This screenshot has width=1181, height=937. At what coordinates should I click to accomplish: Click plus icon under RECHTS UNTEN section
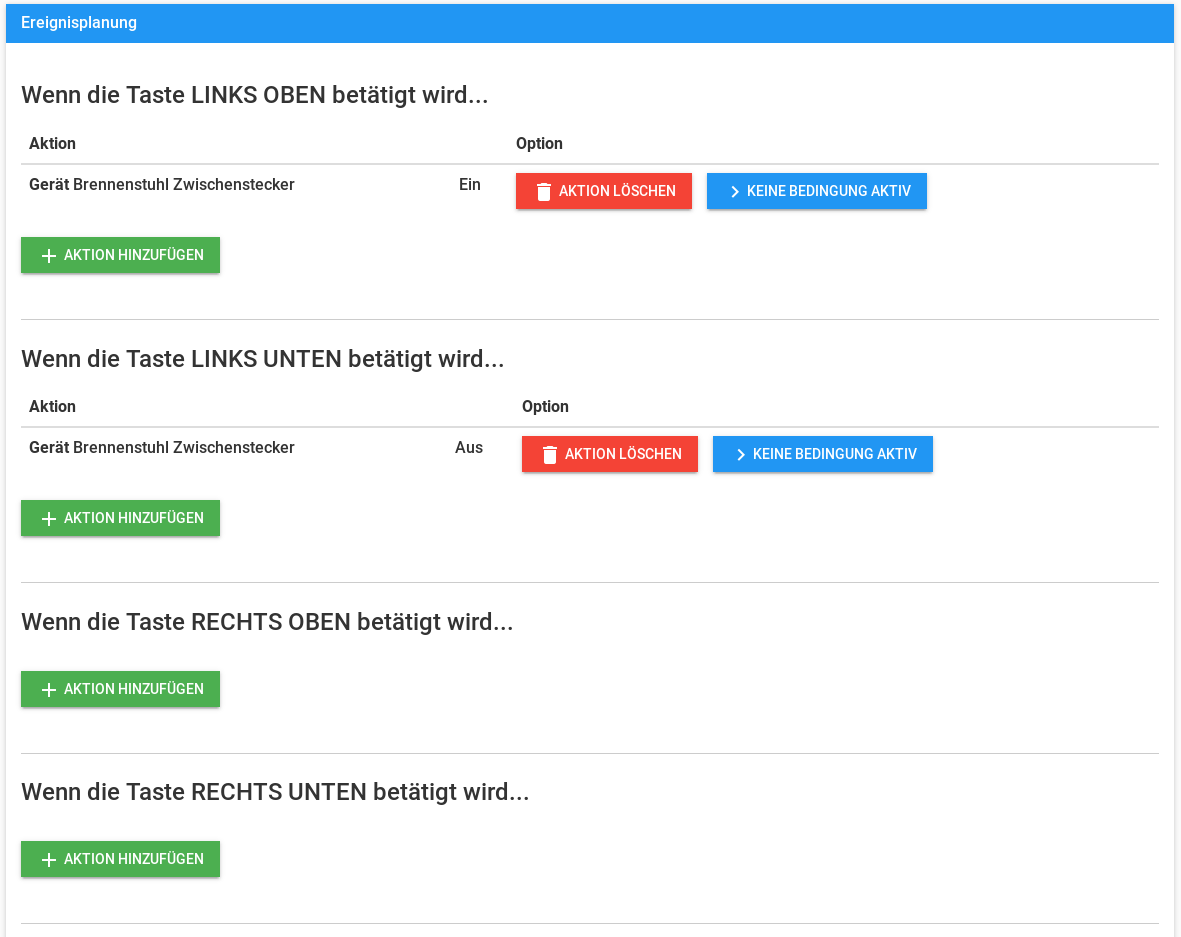[49, 860]
